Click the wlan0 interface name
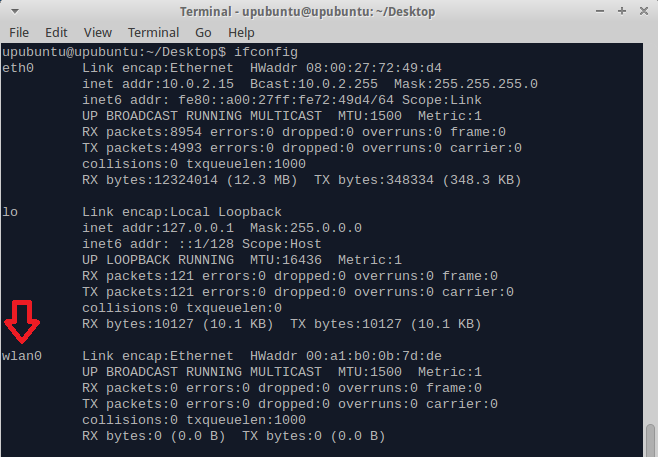Screen dimensions: 658x457 coord(21,356)
